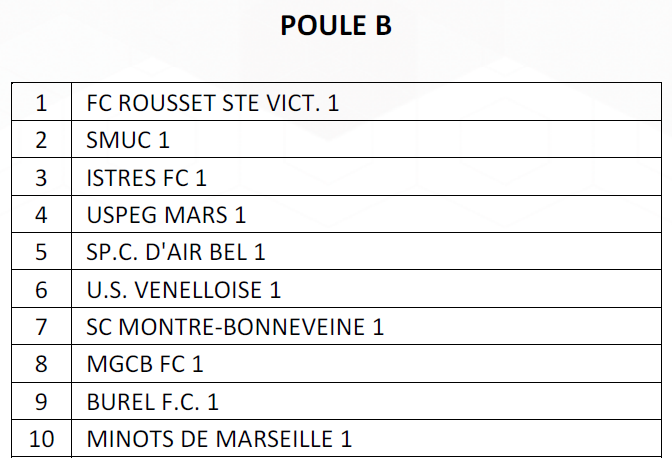Select rank number 3 cell
672x468 pixels.
(x=42, y=177)
